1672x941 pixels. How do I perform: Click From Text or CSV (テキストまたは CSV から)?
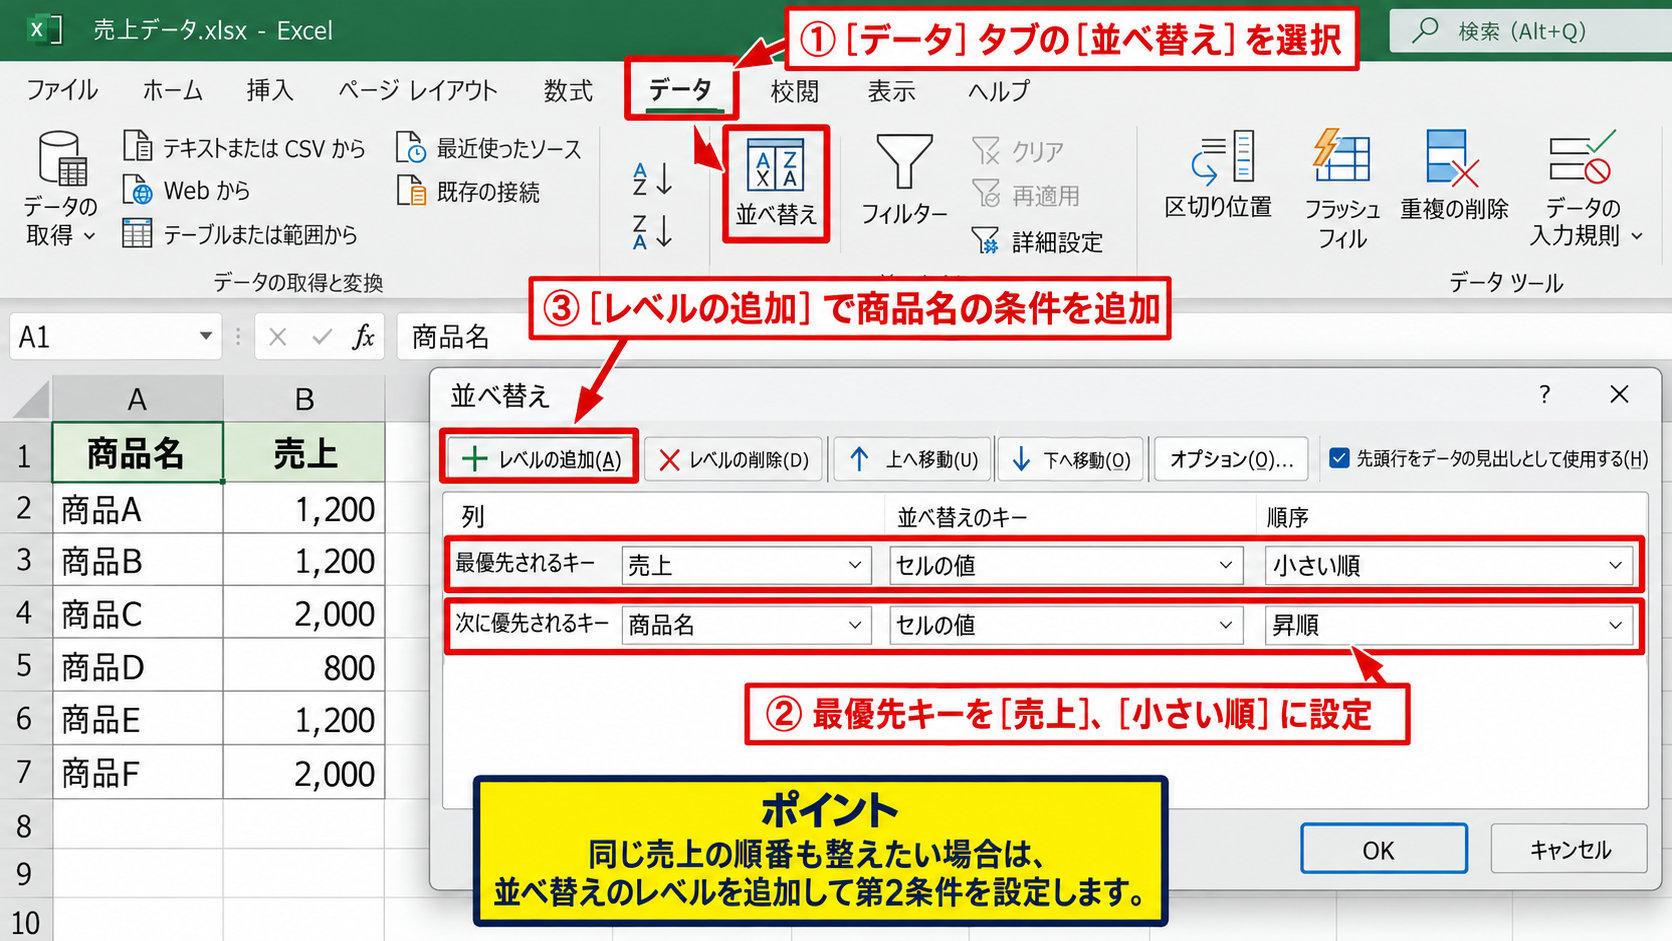click(x=244, y=148)
